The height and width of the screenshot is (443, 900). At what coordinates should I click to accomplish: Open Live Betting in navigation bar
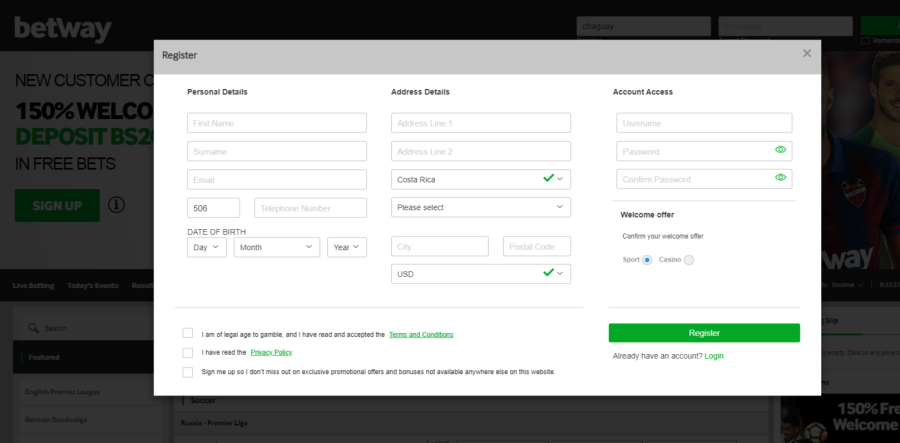point(33,285)
